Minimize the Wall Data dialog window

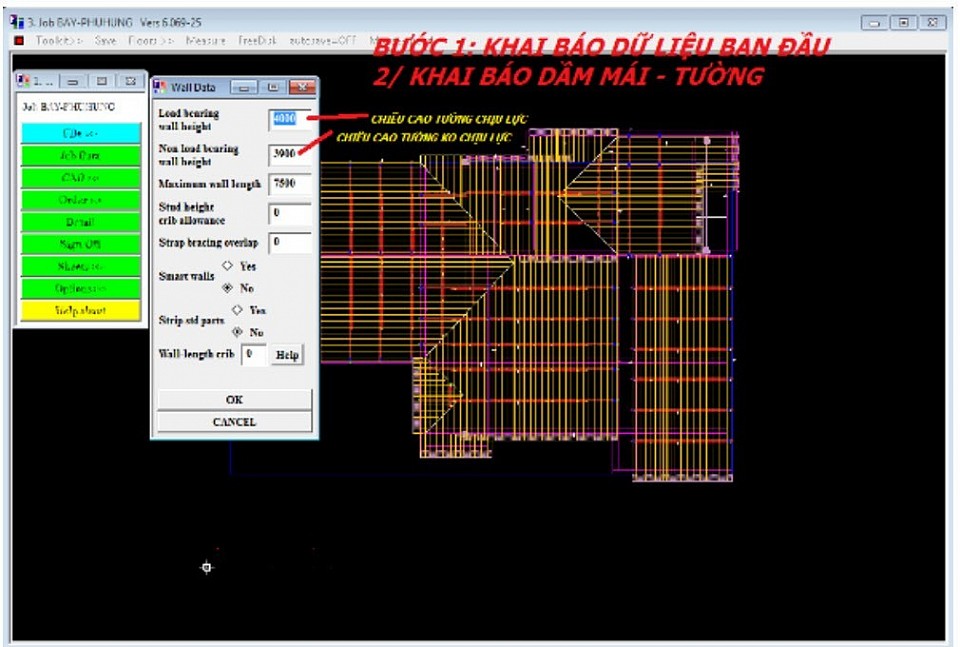[246, 87]
